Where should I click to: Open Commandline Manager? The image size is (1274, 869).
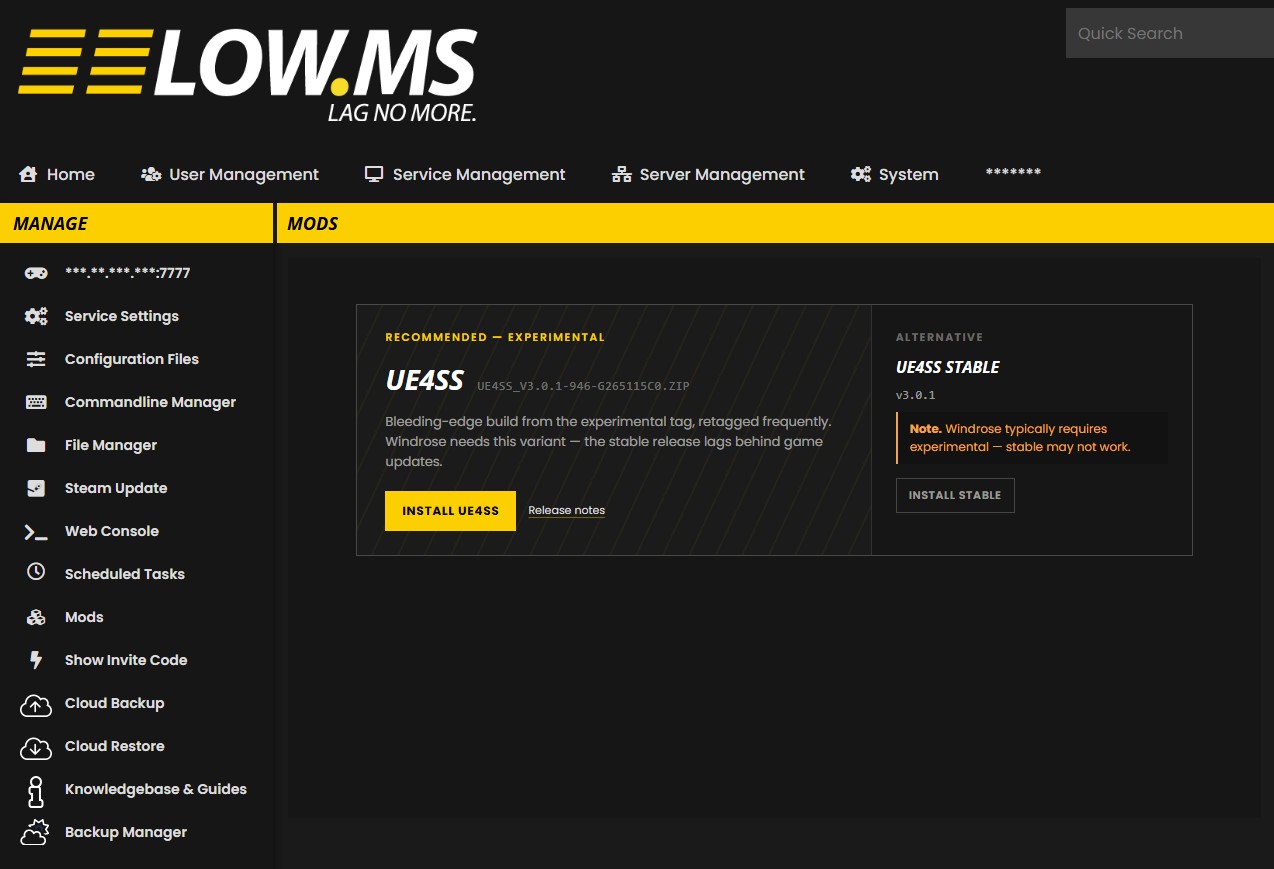150,402
